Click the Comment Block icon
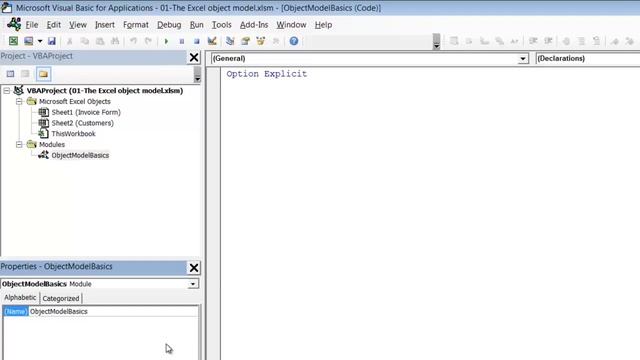The image size is (640, 360). (x=582, y=41)
